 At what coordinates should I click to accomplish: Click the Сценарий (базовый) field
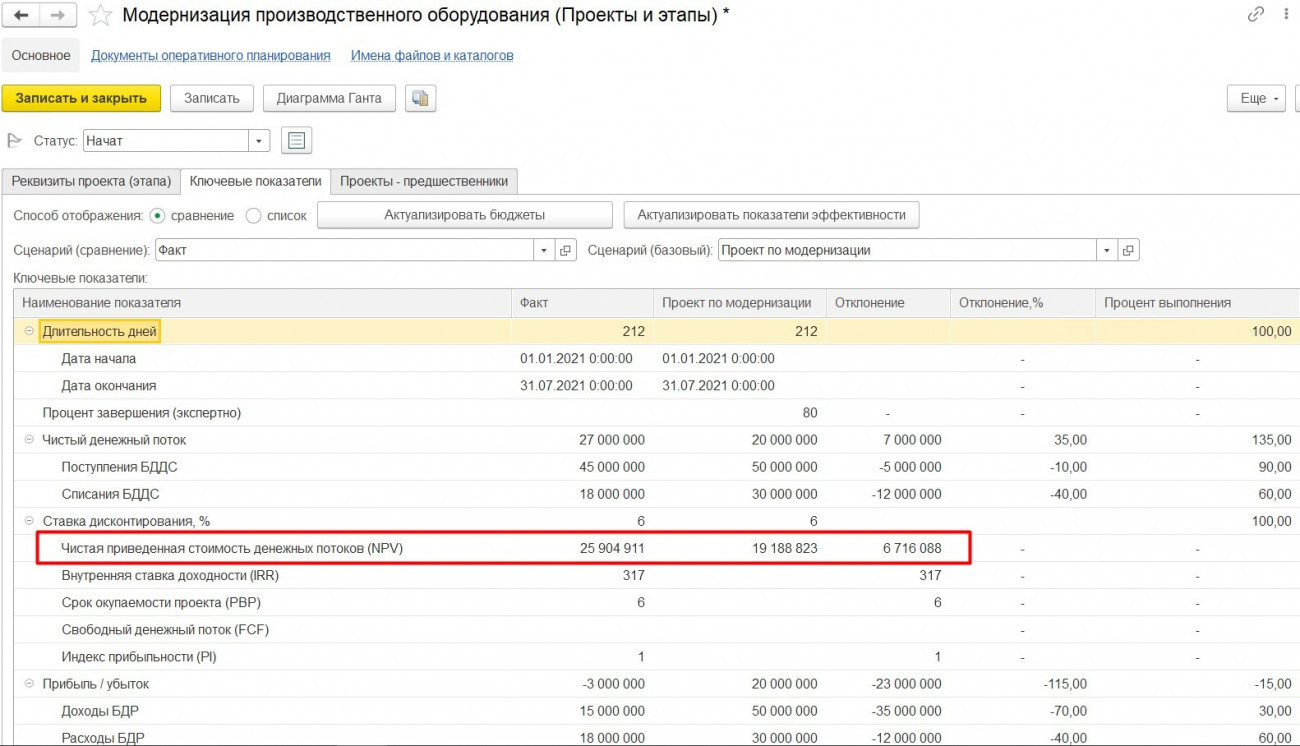[907, 250]
